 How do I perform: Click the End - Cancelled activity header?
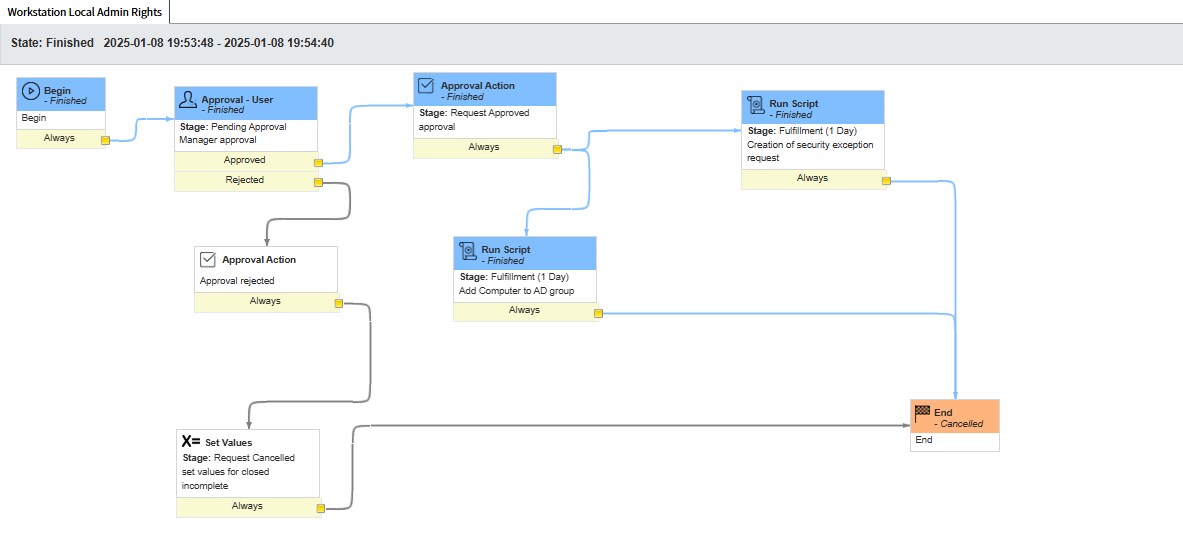(x=954, y=416)
